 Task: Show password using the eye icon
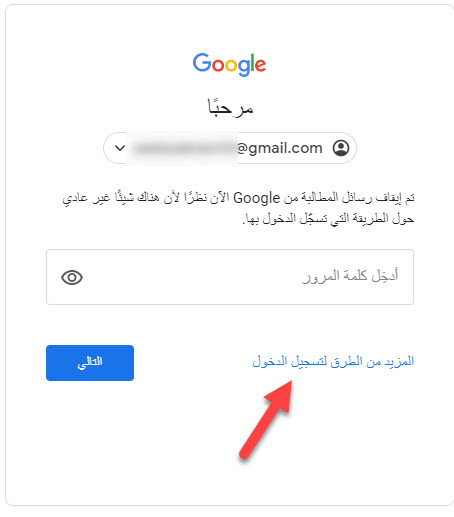coord(72,277)
